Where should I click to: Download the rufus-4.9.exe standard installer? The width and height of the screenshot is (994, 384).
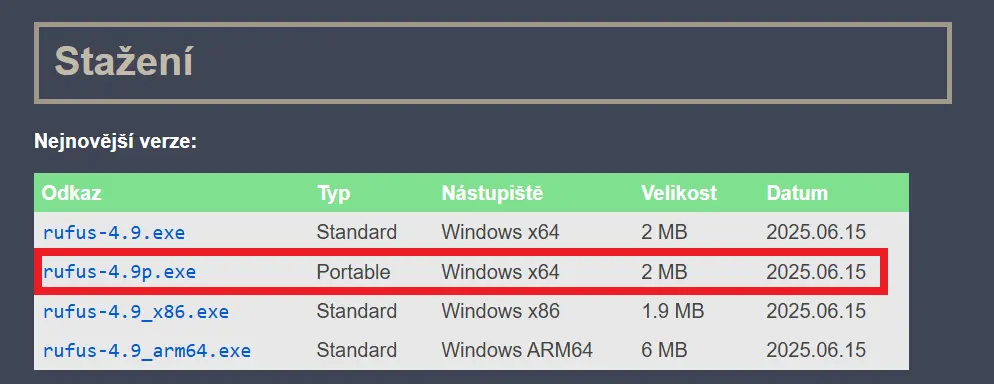pos(113,233)
